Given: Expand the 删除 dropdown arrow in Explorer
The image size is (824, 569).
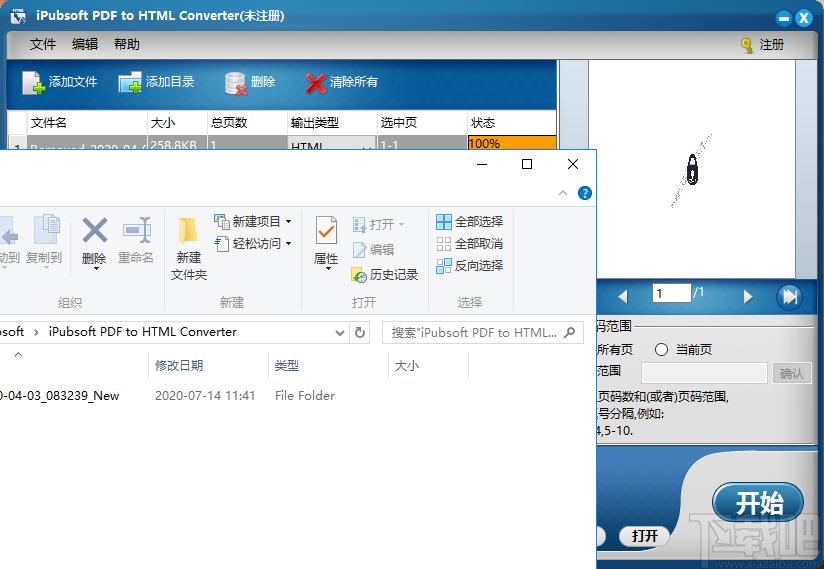Looking at the screenshot, I should [x=96, y=268].
